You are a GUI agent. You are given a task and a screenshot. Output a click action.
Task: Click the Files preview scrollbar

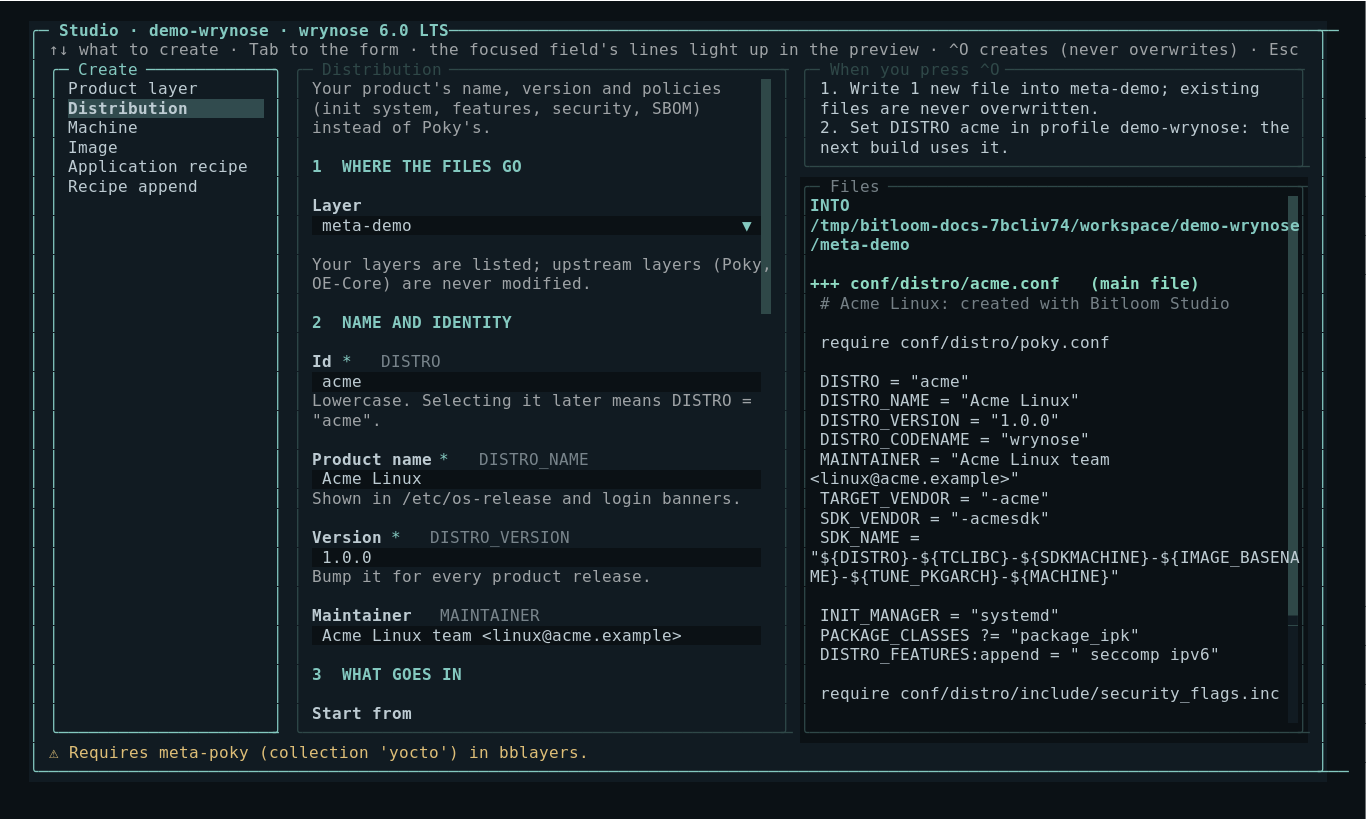pos(1293,406)
